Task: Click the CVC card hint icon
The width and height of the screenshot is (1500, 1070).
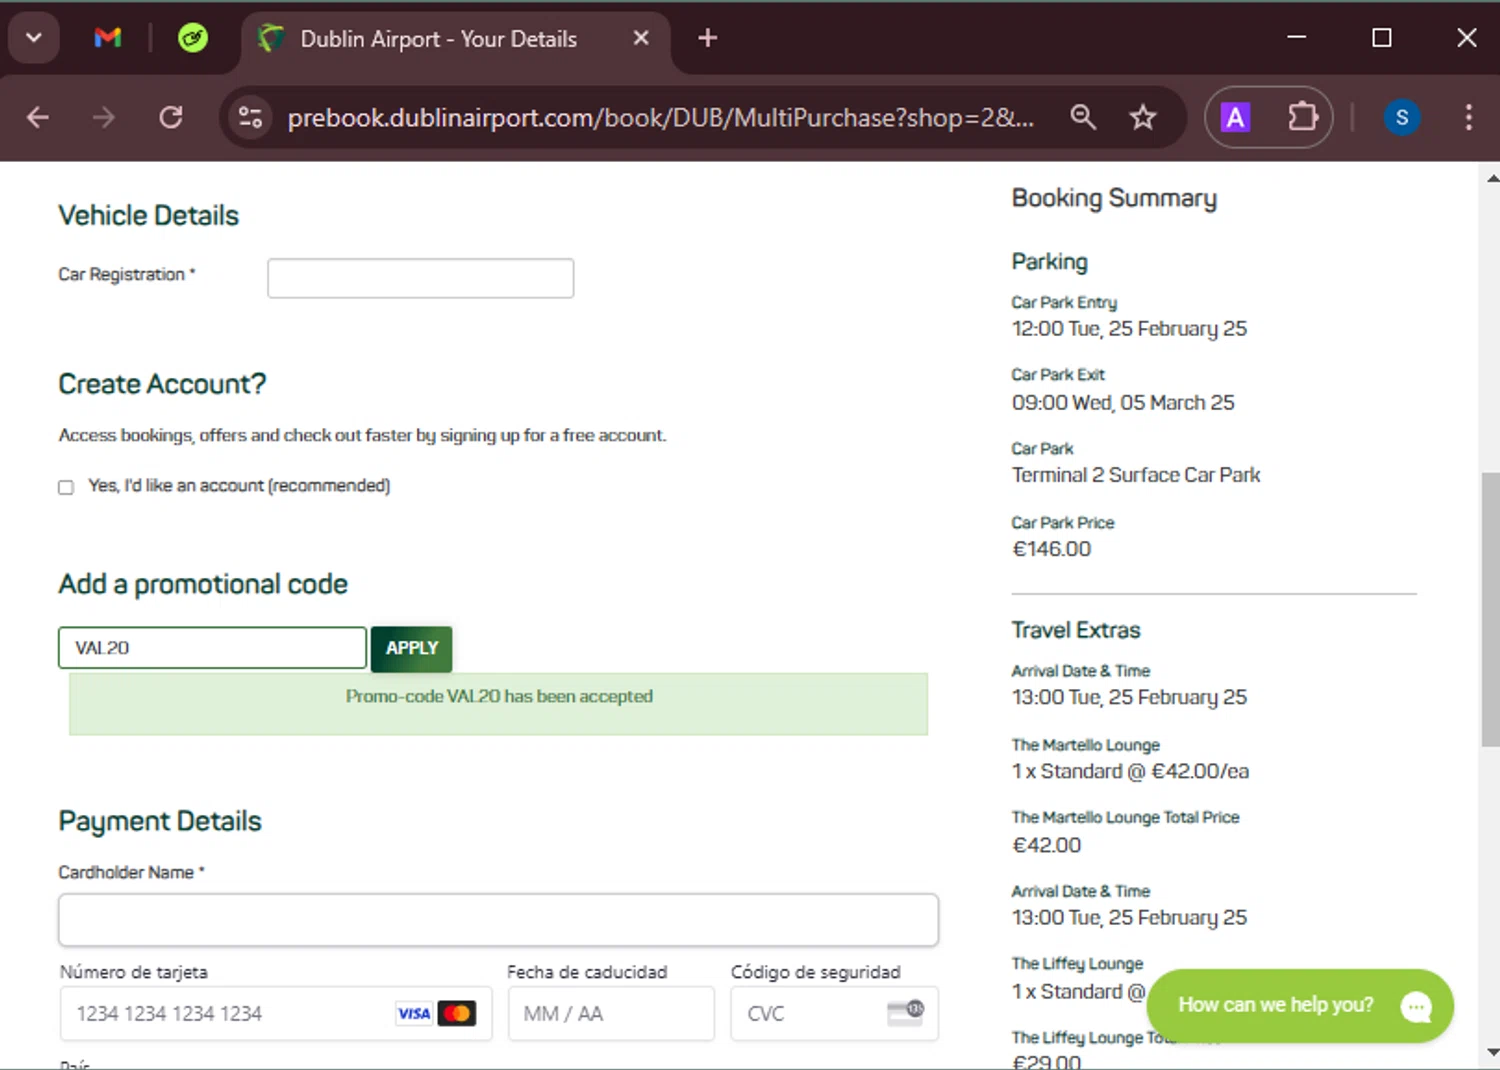Action: click(x=906, y=1013)
